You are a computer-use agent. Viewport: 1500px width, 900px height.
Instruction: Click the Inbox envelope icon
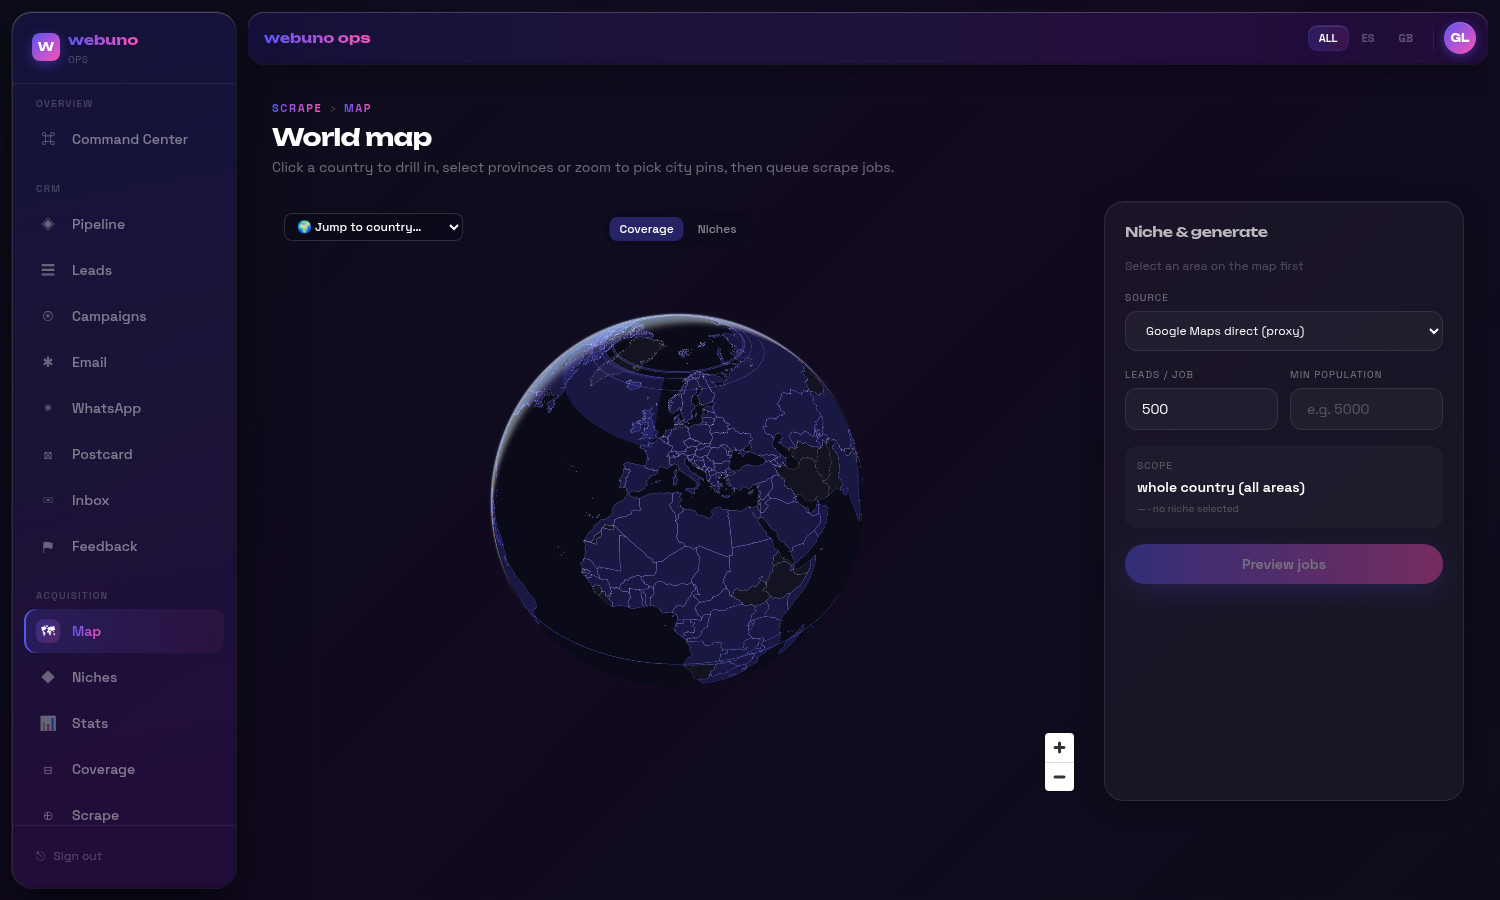point(48,500)
